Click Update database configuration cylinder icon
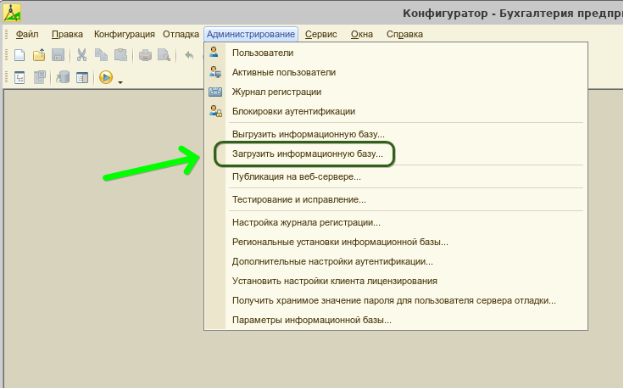Viewport: 624px width, 389px height. coord(62,77)
